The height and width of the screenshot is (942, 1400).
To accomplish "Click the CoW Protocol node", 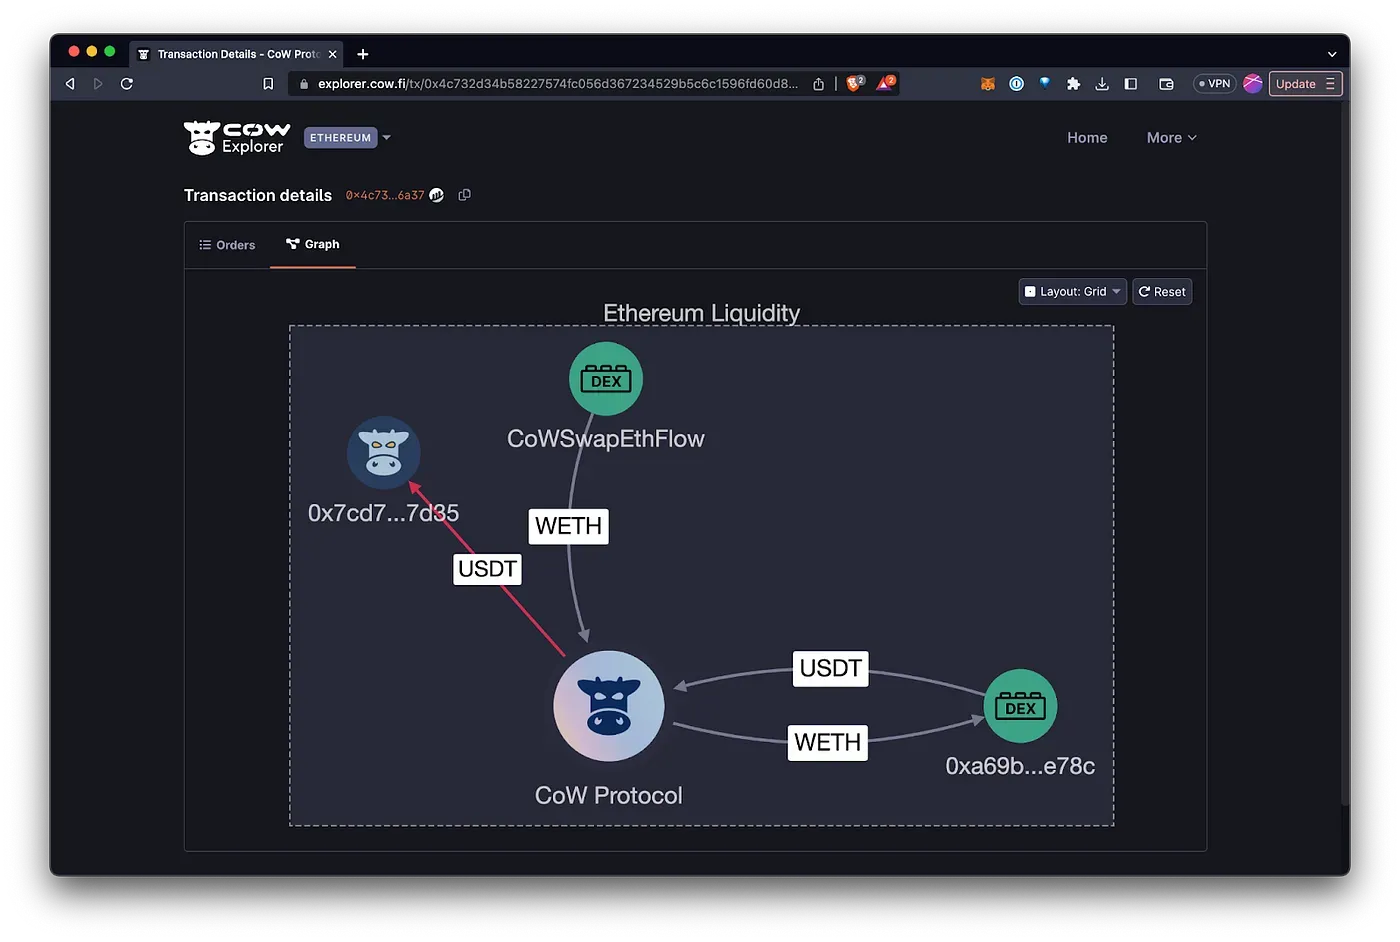I will [609, 706].
